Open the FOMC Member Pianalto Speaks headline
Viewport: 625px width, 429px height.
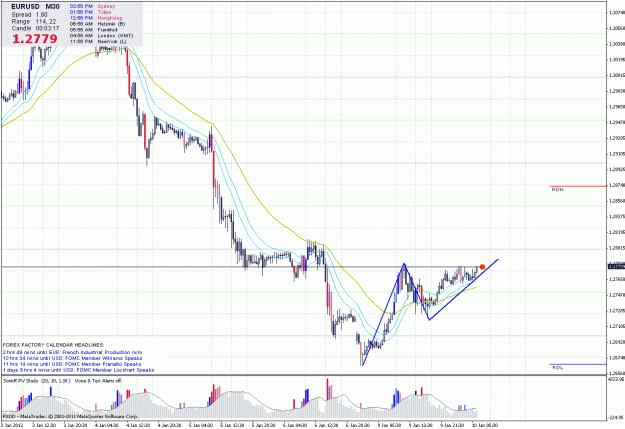pos(72,364)
